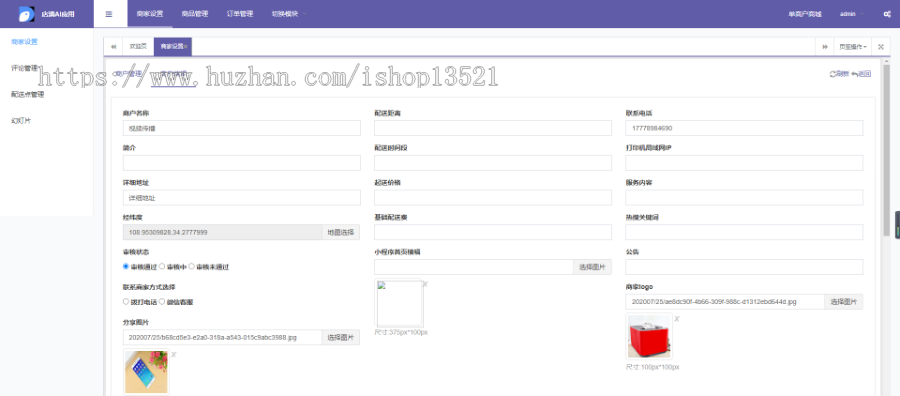Click 选择图片 for 分享图片

coord(341,337)
